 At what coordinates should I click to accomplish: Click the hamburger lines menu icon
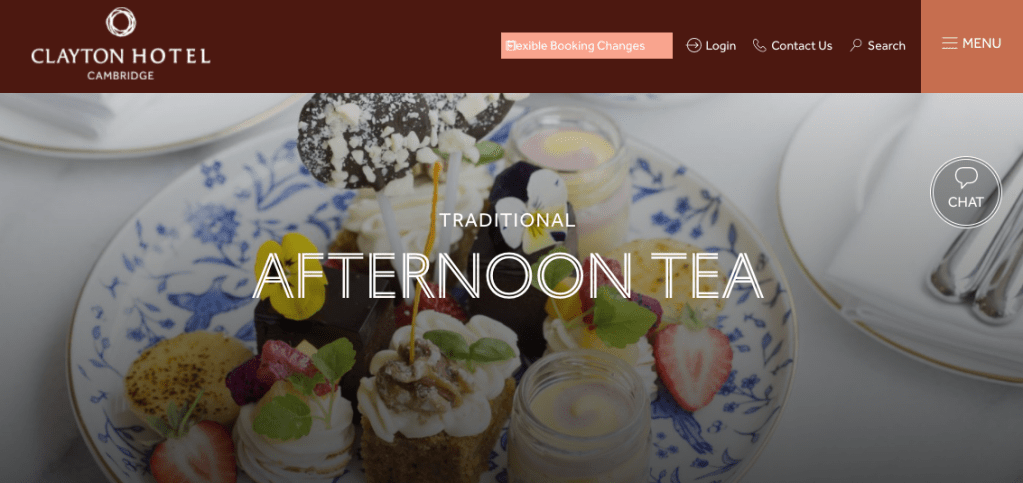click(x=950, y=43)
